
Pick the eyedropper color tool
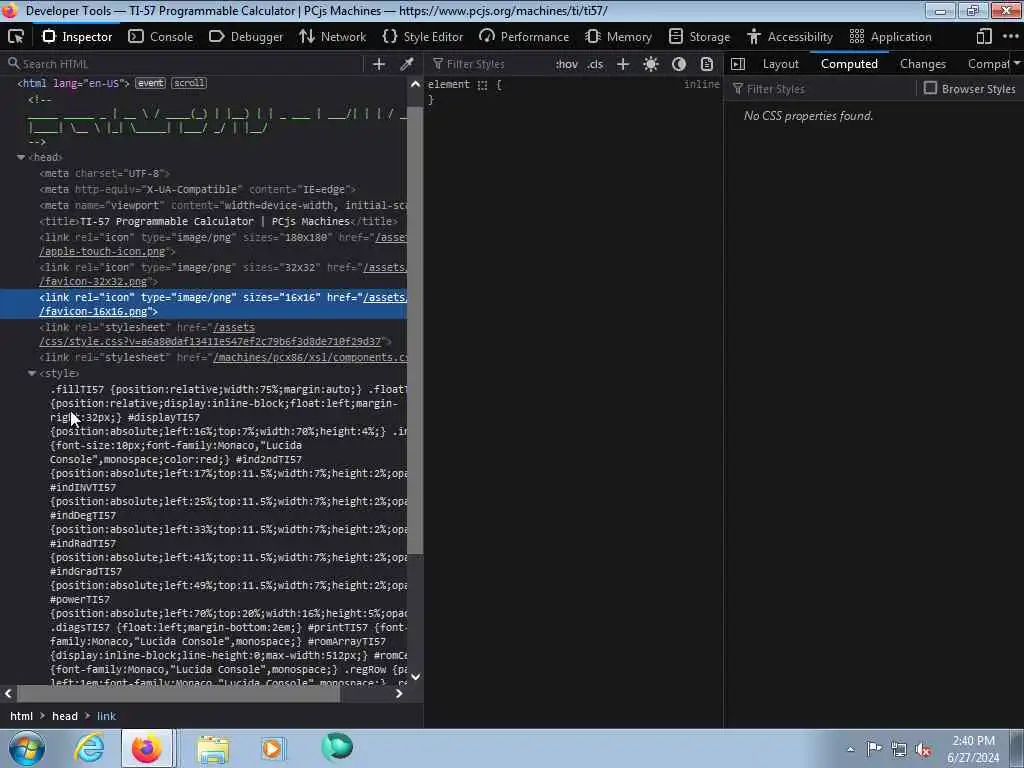[x=407, y=64]
